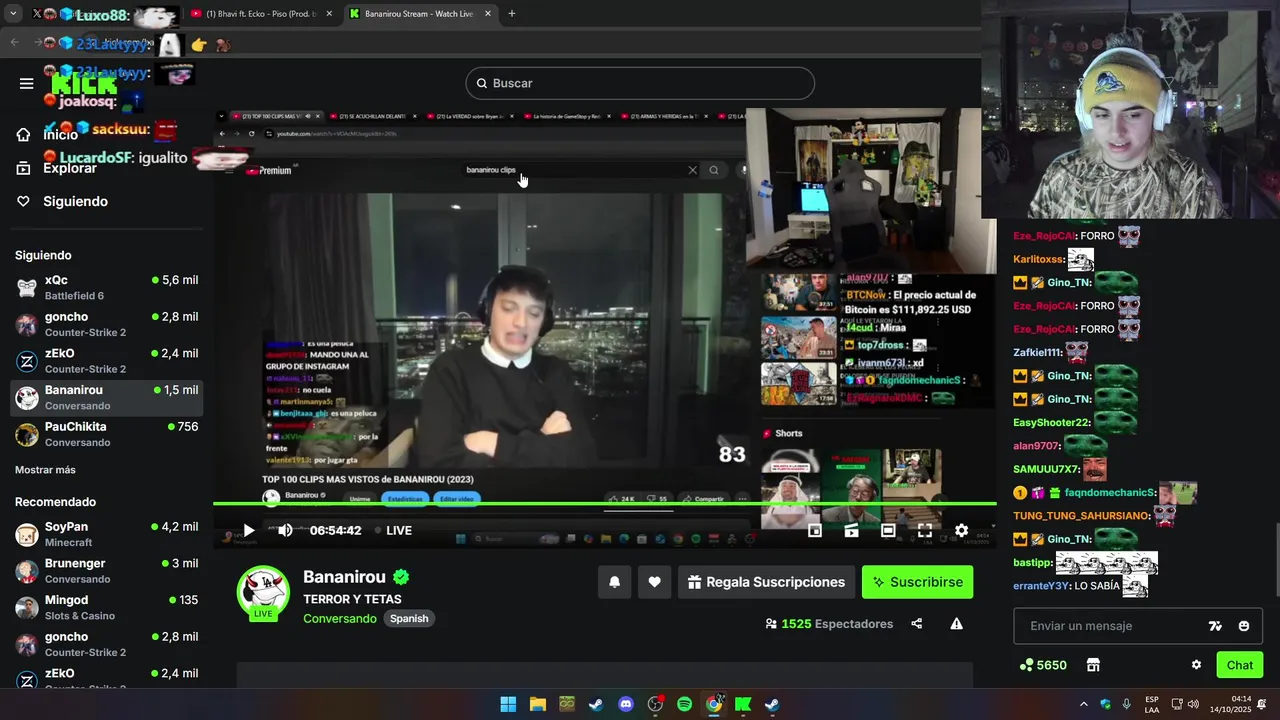This screenshot has height=720, width=1280.
Task: Open zEkO channel in Siguiendo list
Action: (107, 361)
